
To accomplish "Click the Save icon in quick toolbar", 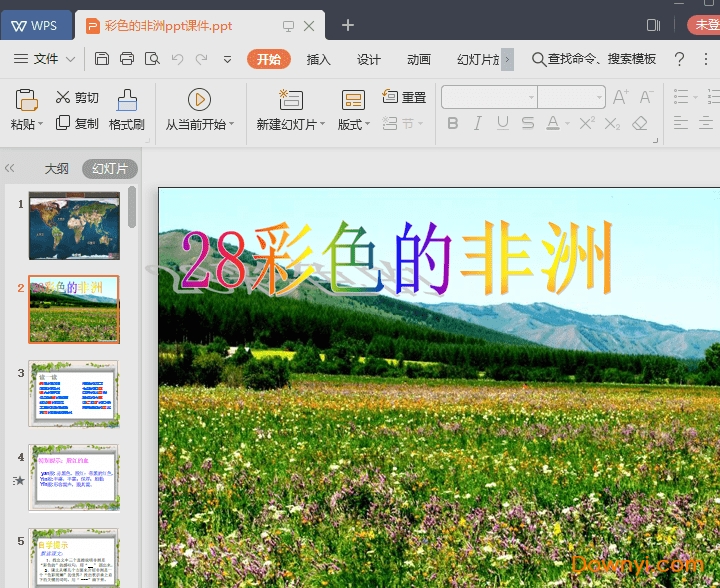I will pyautogui.click(x=102, y=59).
